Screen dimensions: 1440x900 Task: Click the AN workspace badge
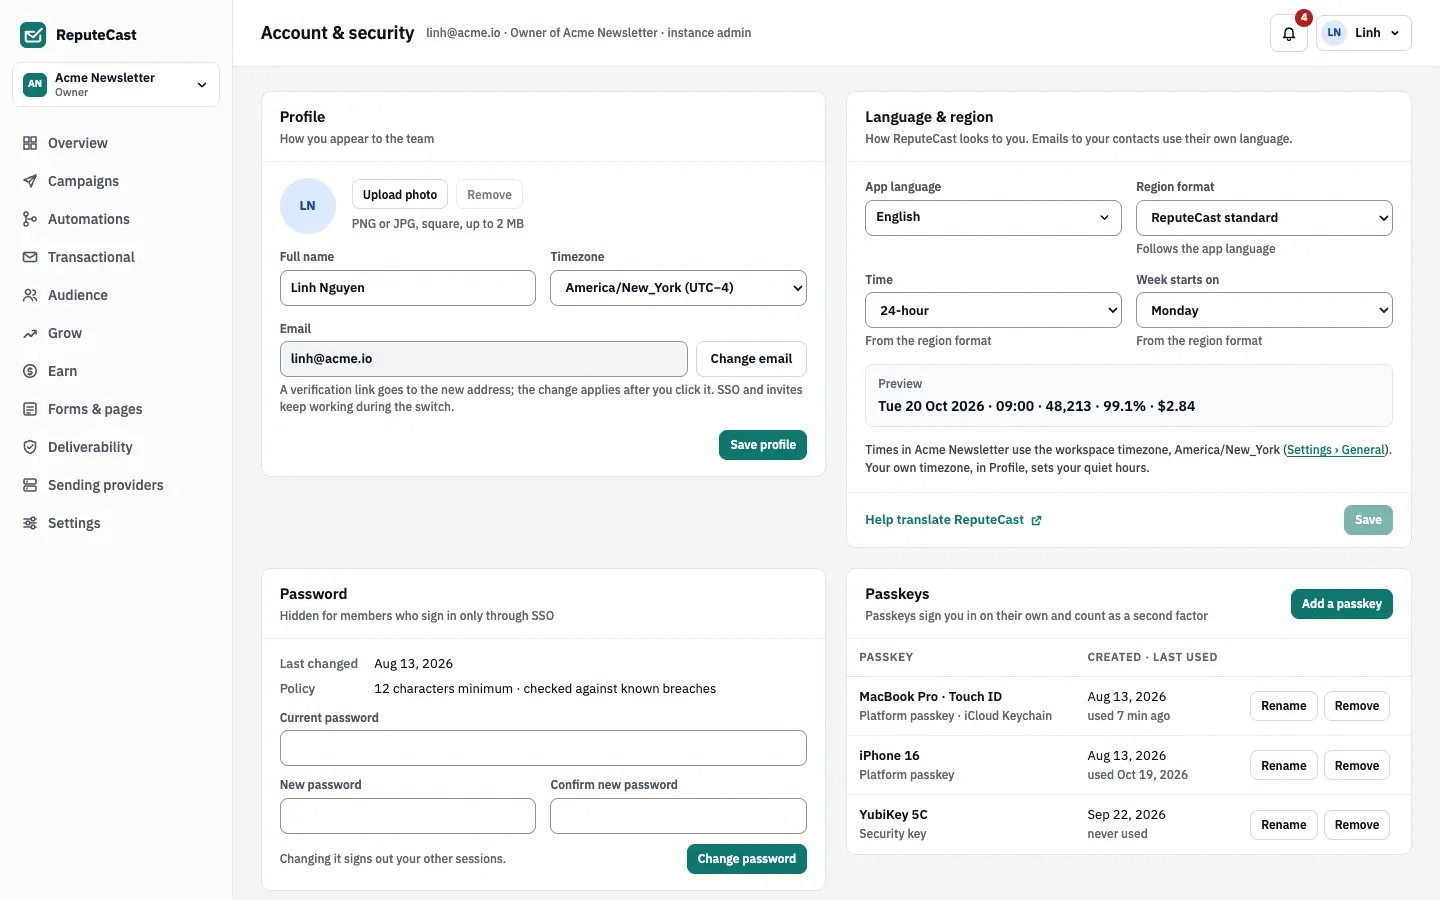click(35, 84)
